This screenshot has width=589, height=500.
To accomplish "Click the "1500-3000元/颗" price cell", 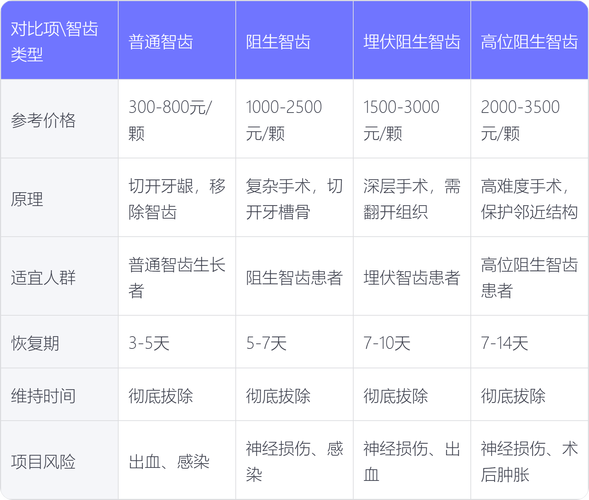I will (412, 119).
